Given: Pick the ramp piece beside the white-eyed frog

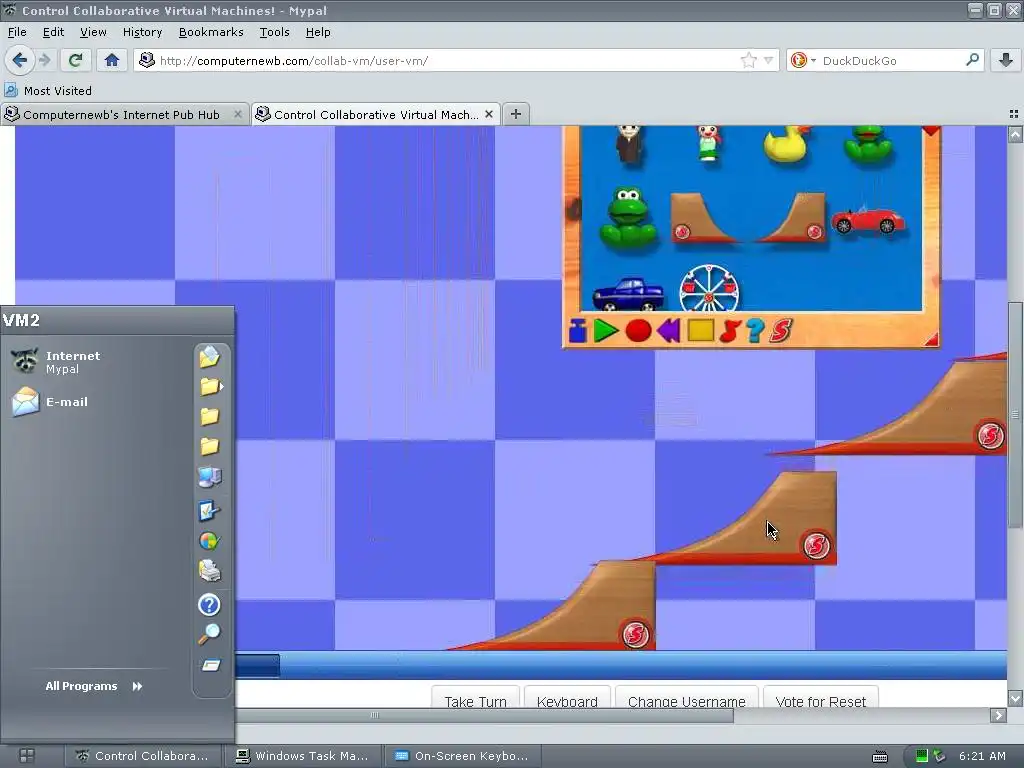Looking at the screenshot, I should click(x=704, y=217).
